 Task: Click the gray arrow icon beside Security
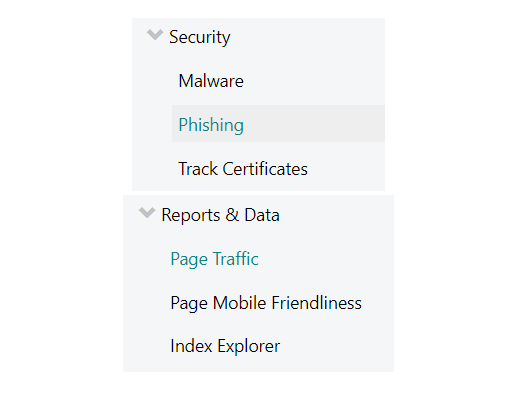pos(155,34)
